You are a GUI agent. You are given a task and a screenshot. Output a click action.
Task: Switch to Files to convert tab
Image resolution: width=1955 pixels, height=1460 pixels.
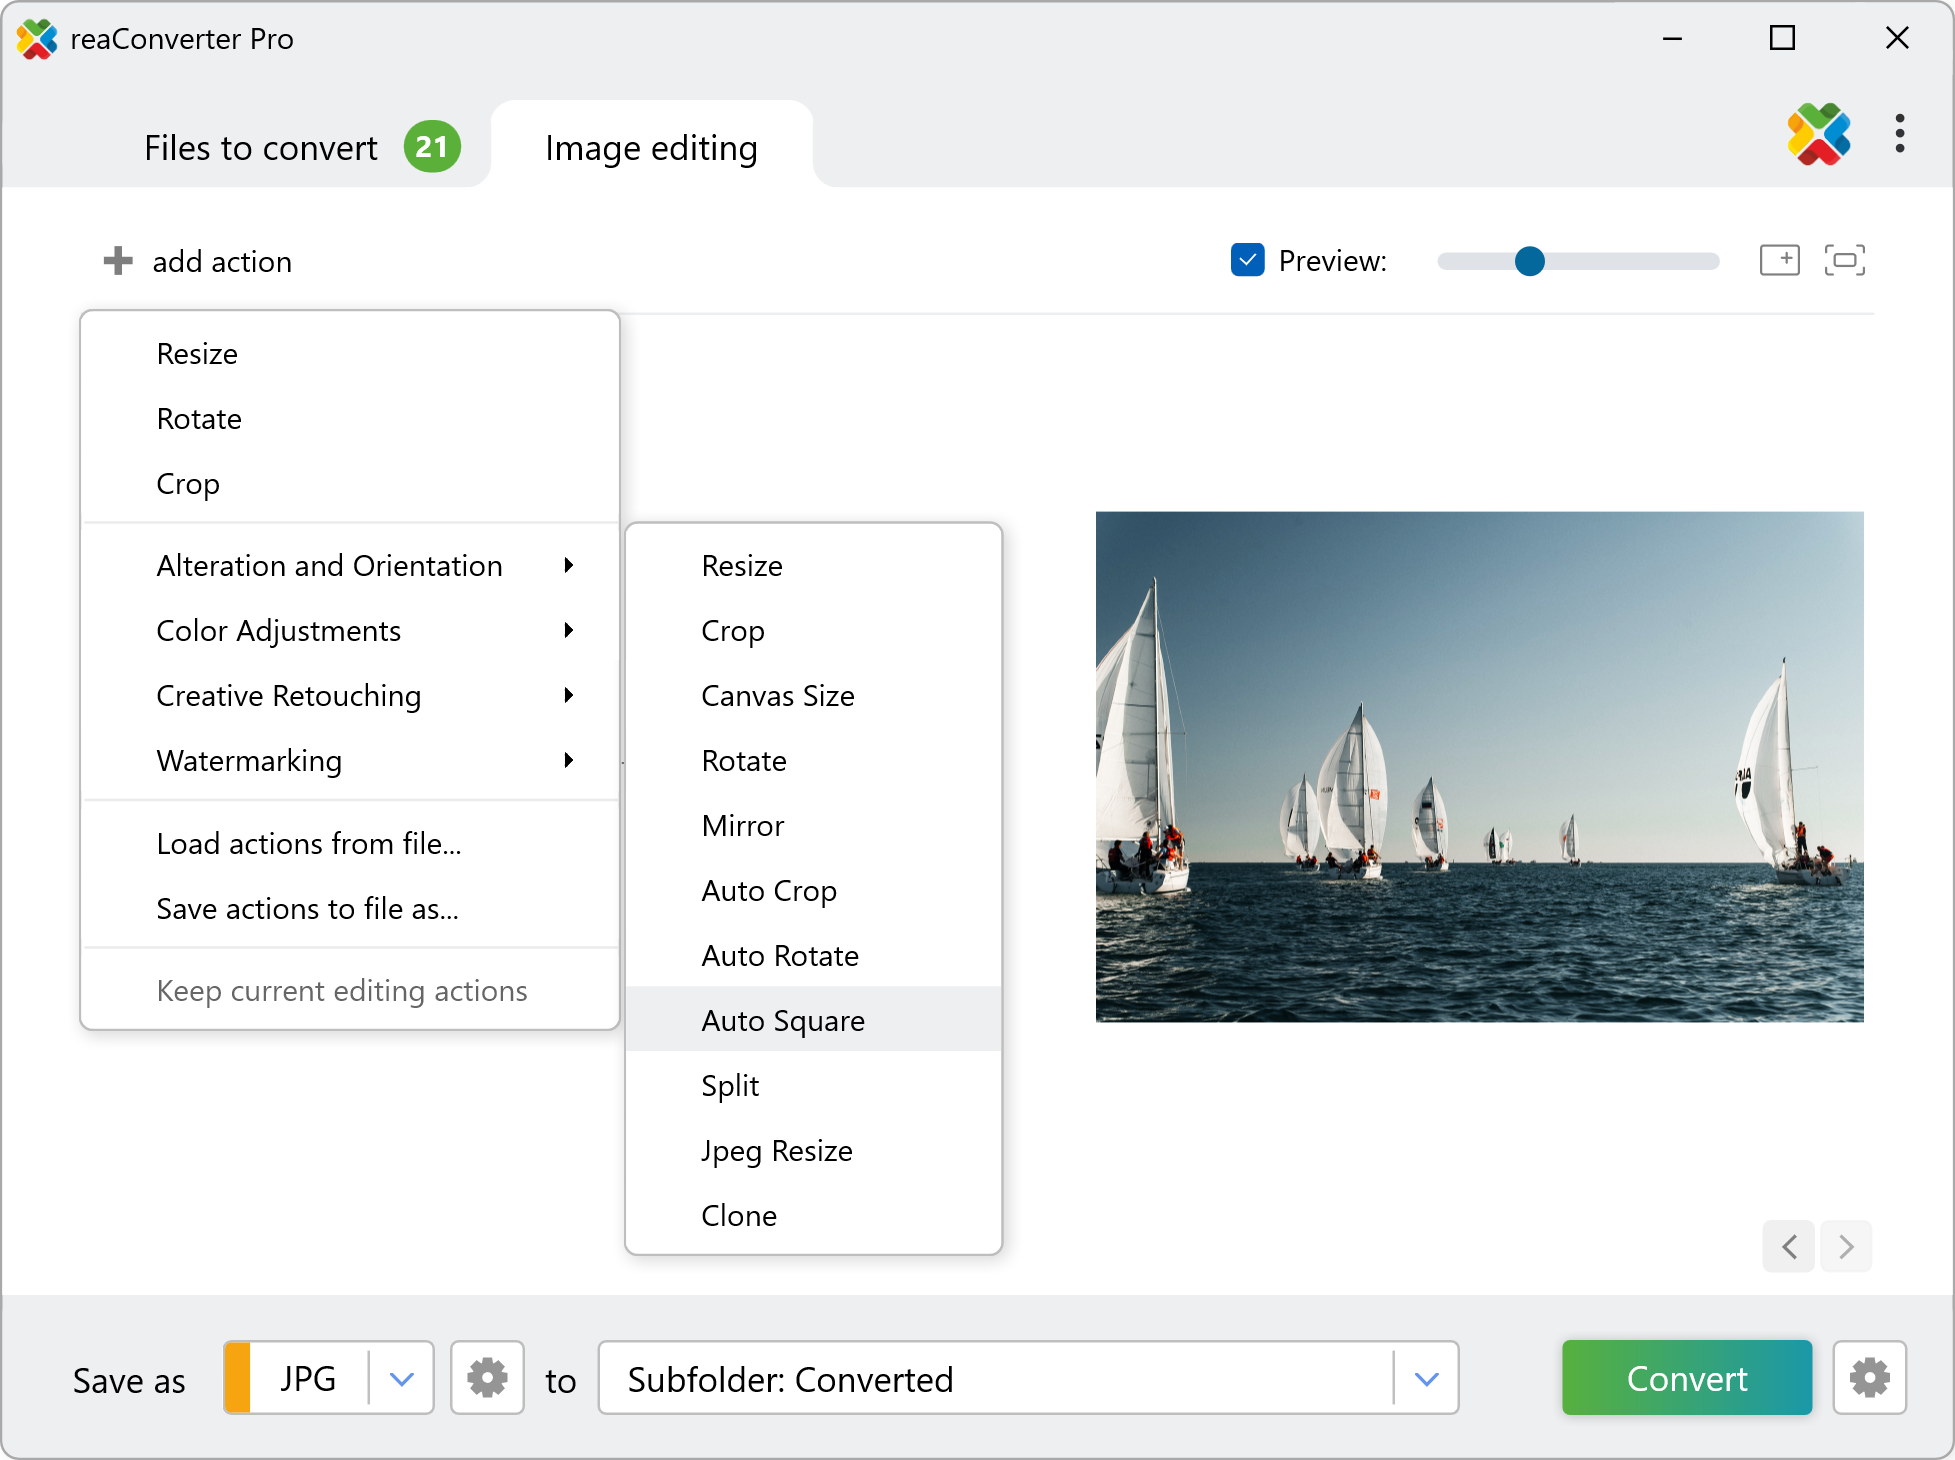[x=262, y=148]
